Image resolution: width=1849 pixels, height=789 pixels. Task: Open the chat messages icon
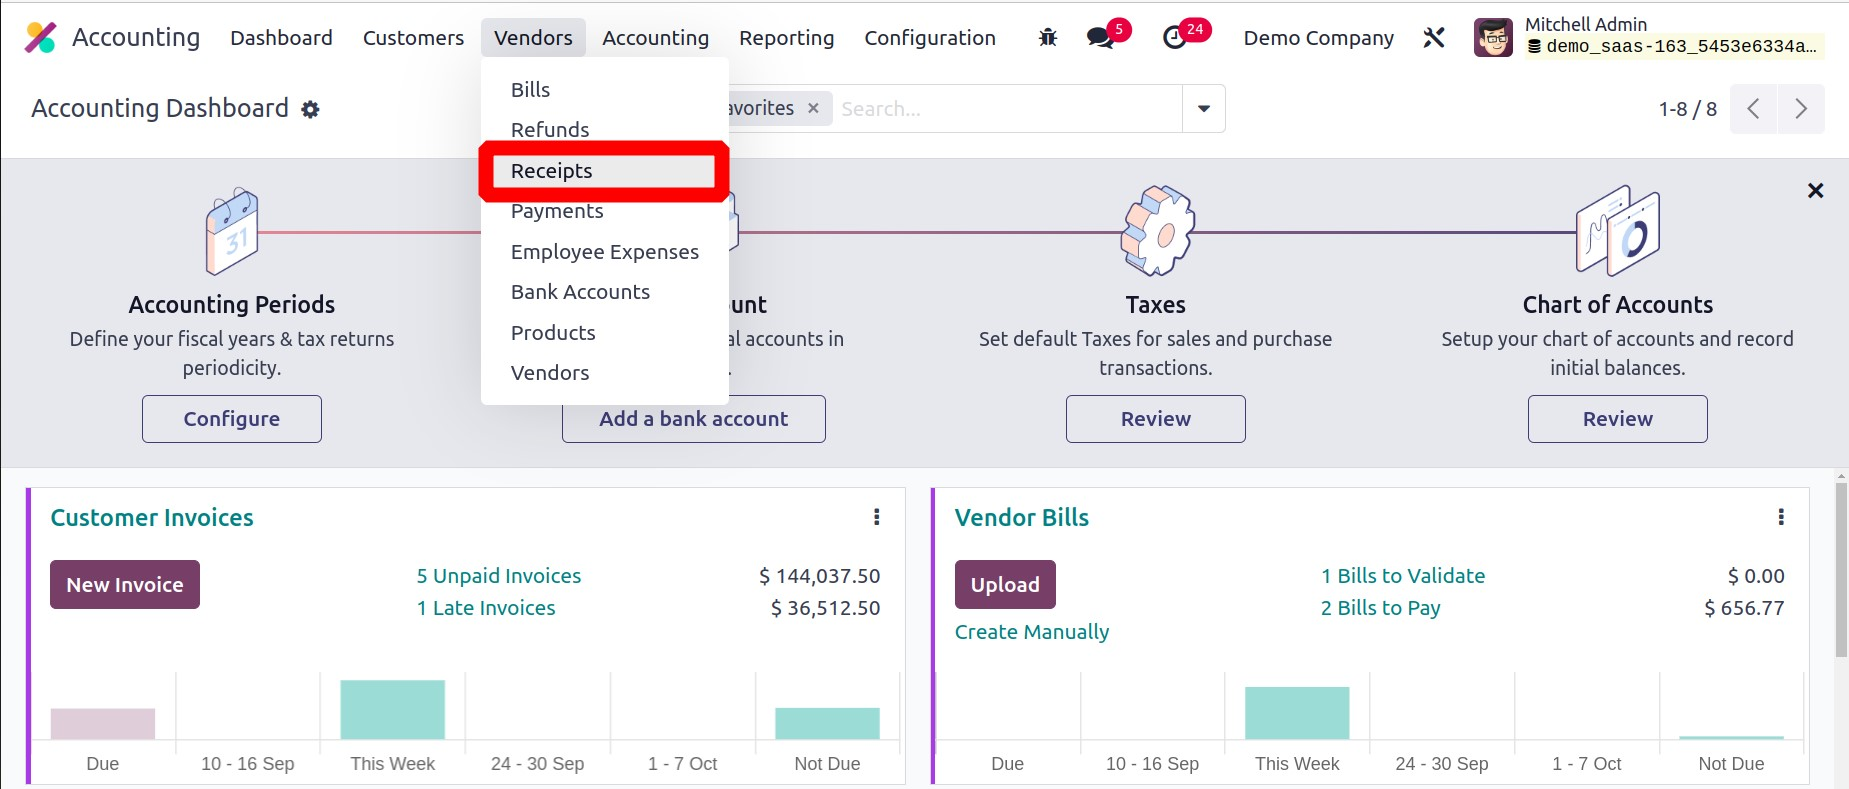pos(1100,38)
